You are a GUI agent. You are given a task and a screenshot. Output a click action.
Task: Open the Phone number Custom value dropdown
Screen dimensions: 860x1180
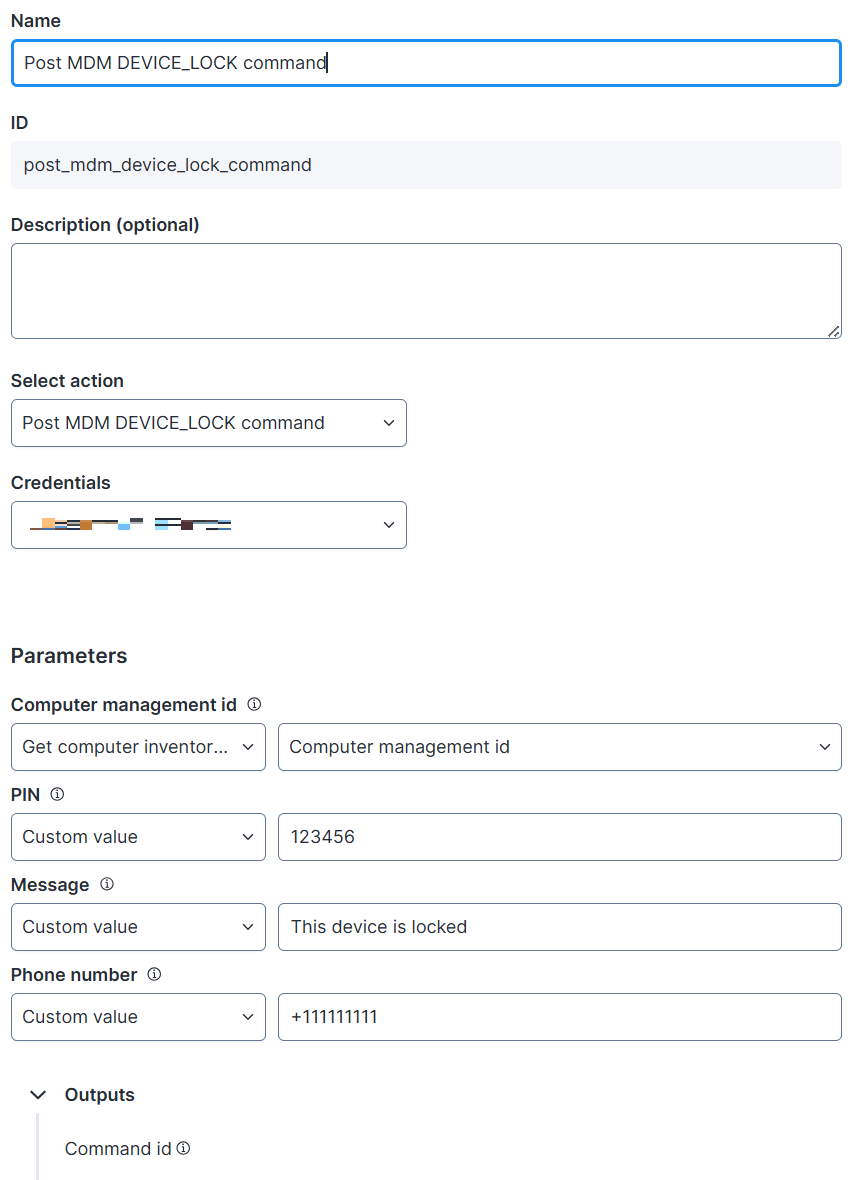tap(138, 1017)
